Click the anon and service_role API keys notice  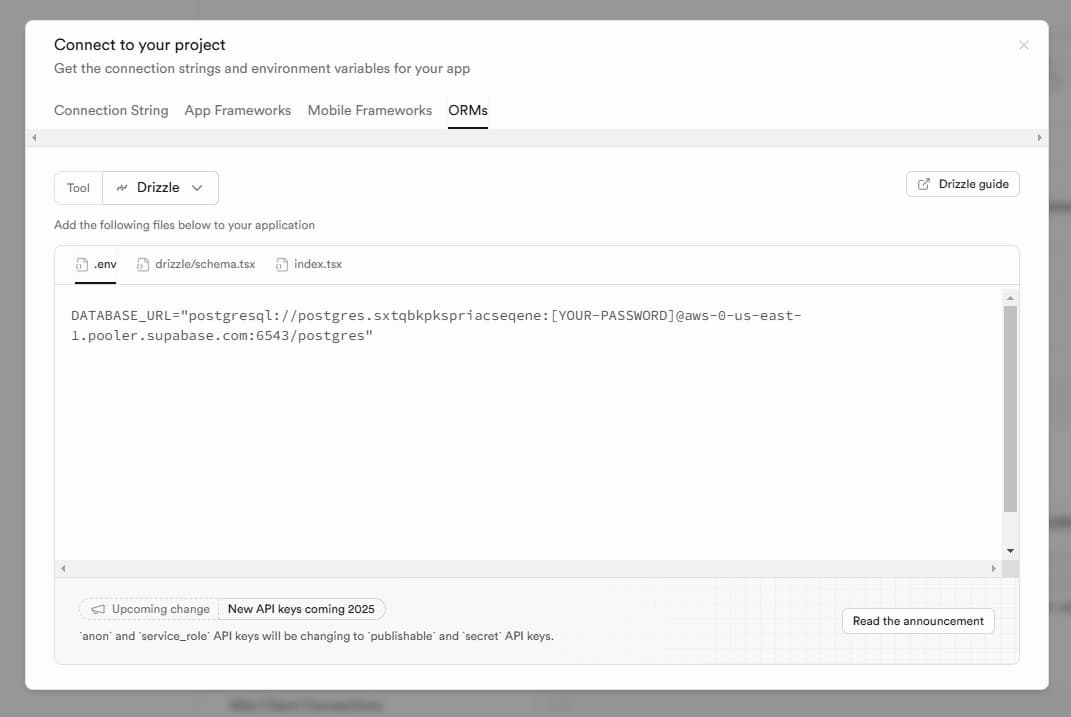tap(317, 636)
